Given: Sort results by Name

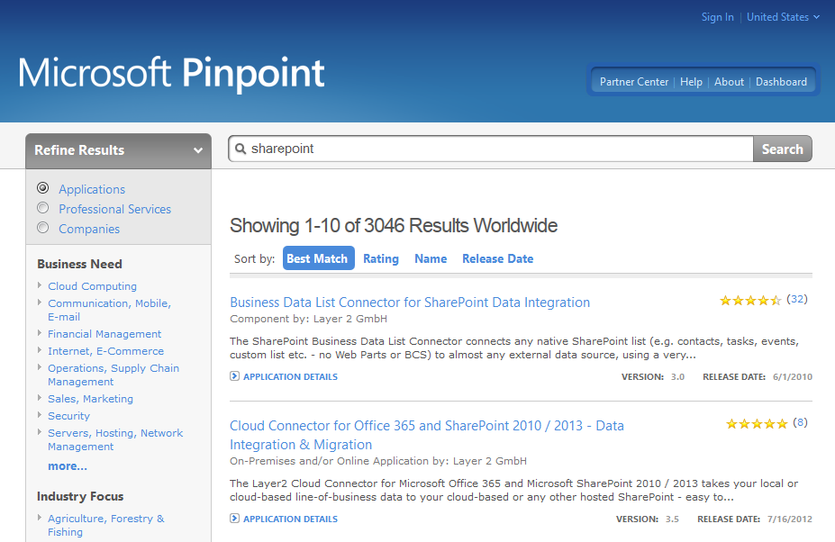Looking at the screenshot, I should coord(430,259).
